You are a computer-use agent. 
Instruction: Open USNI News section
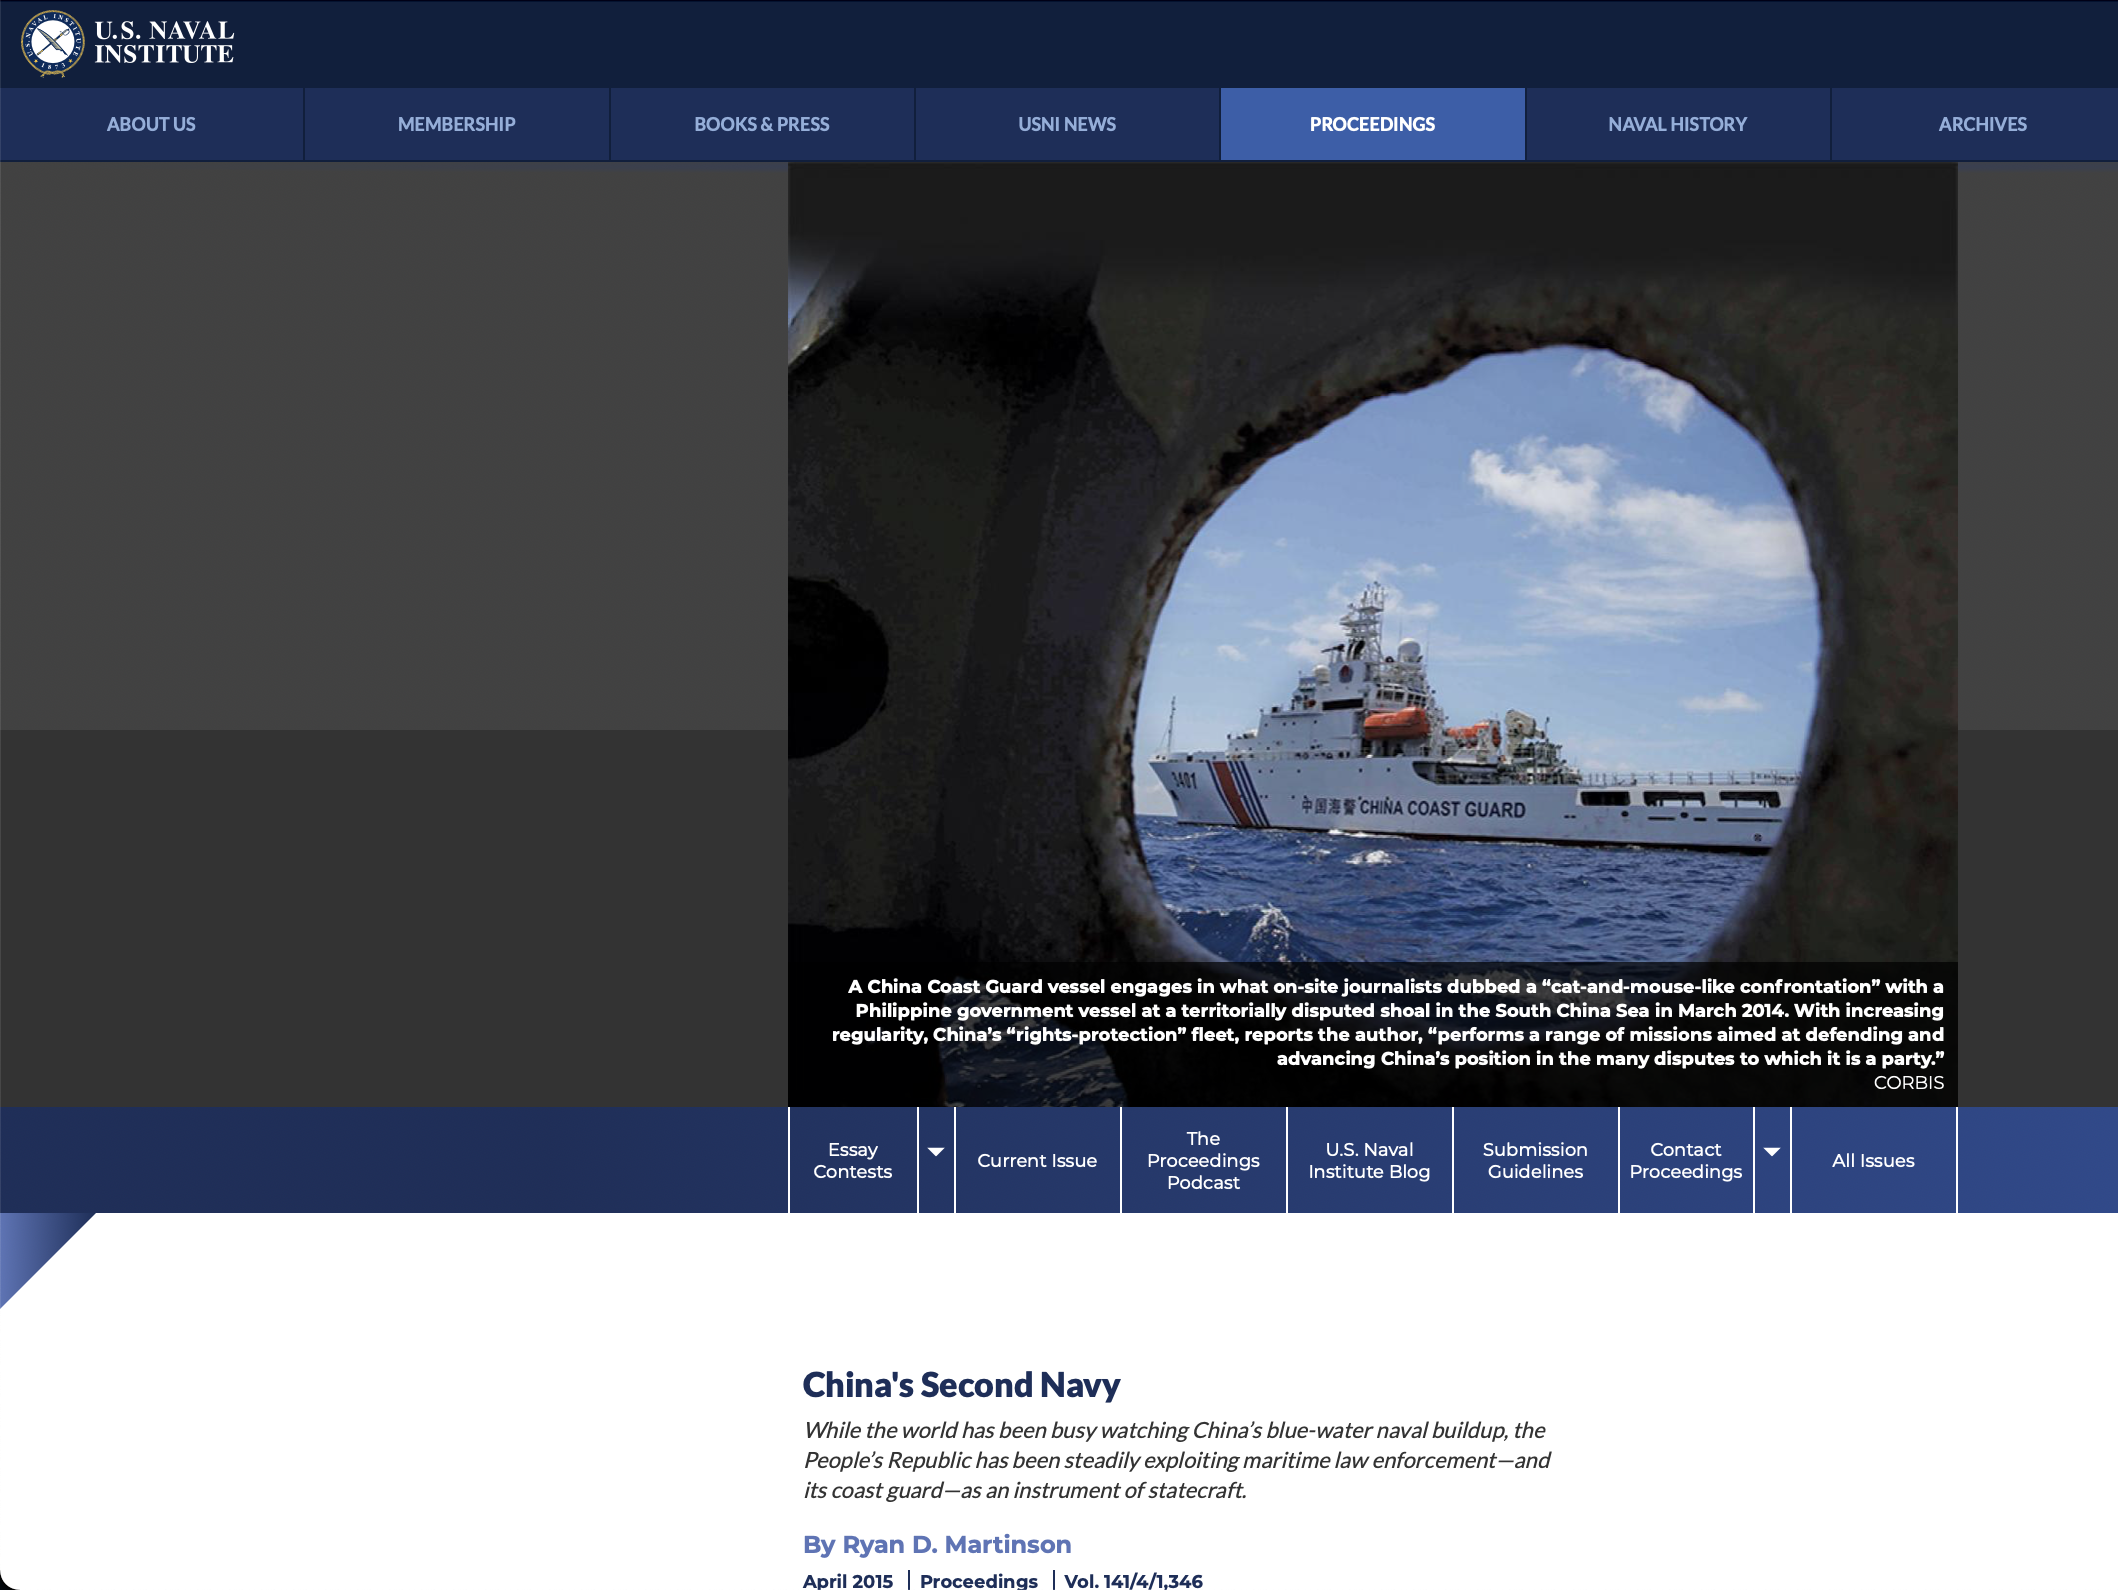coord(1067,124)
